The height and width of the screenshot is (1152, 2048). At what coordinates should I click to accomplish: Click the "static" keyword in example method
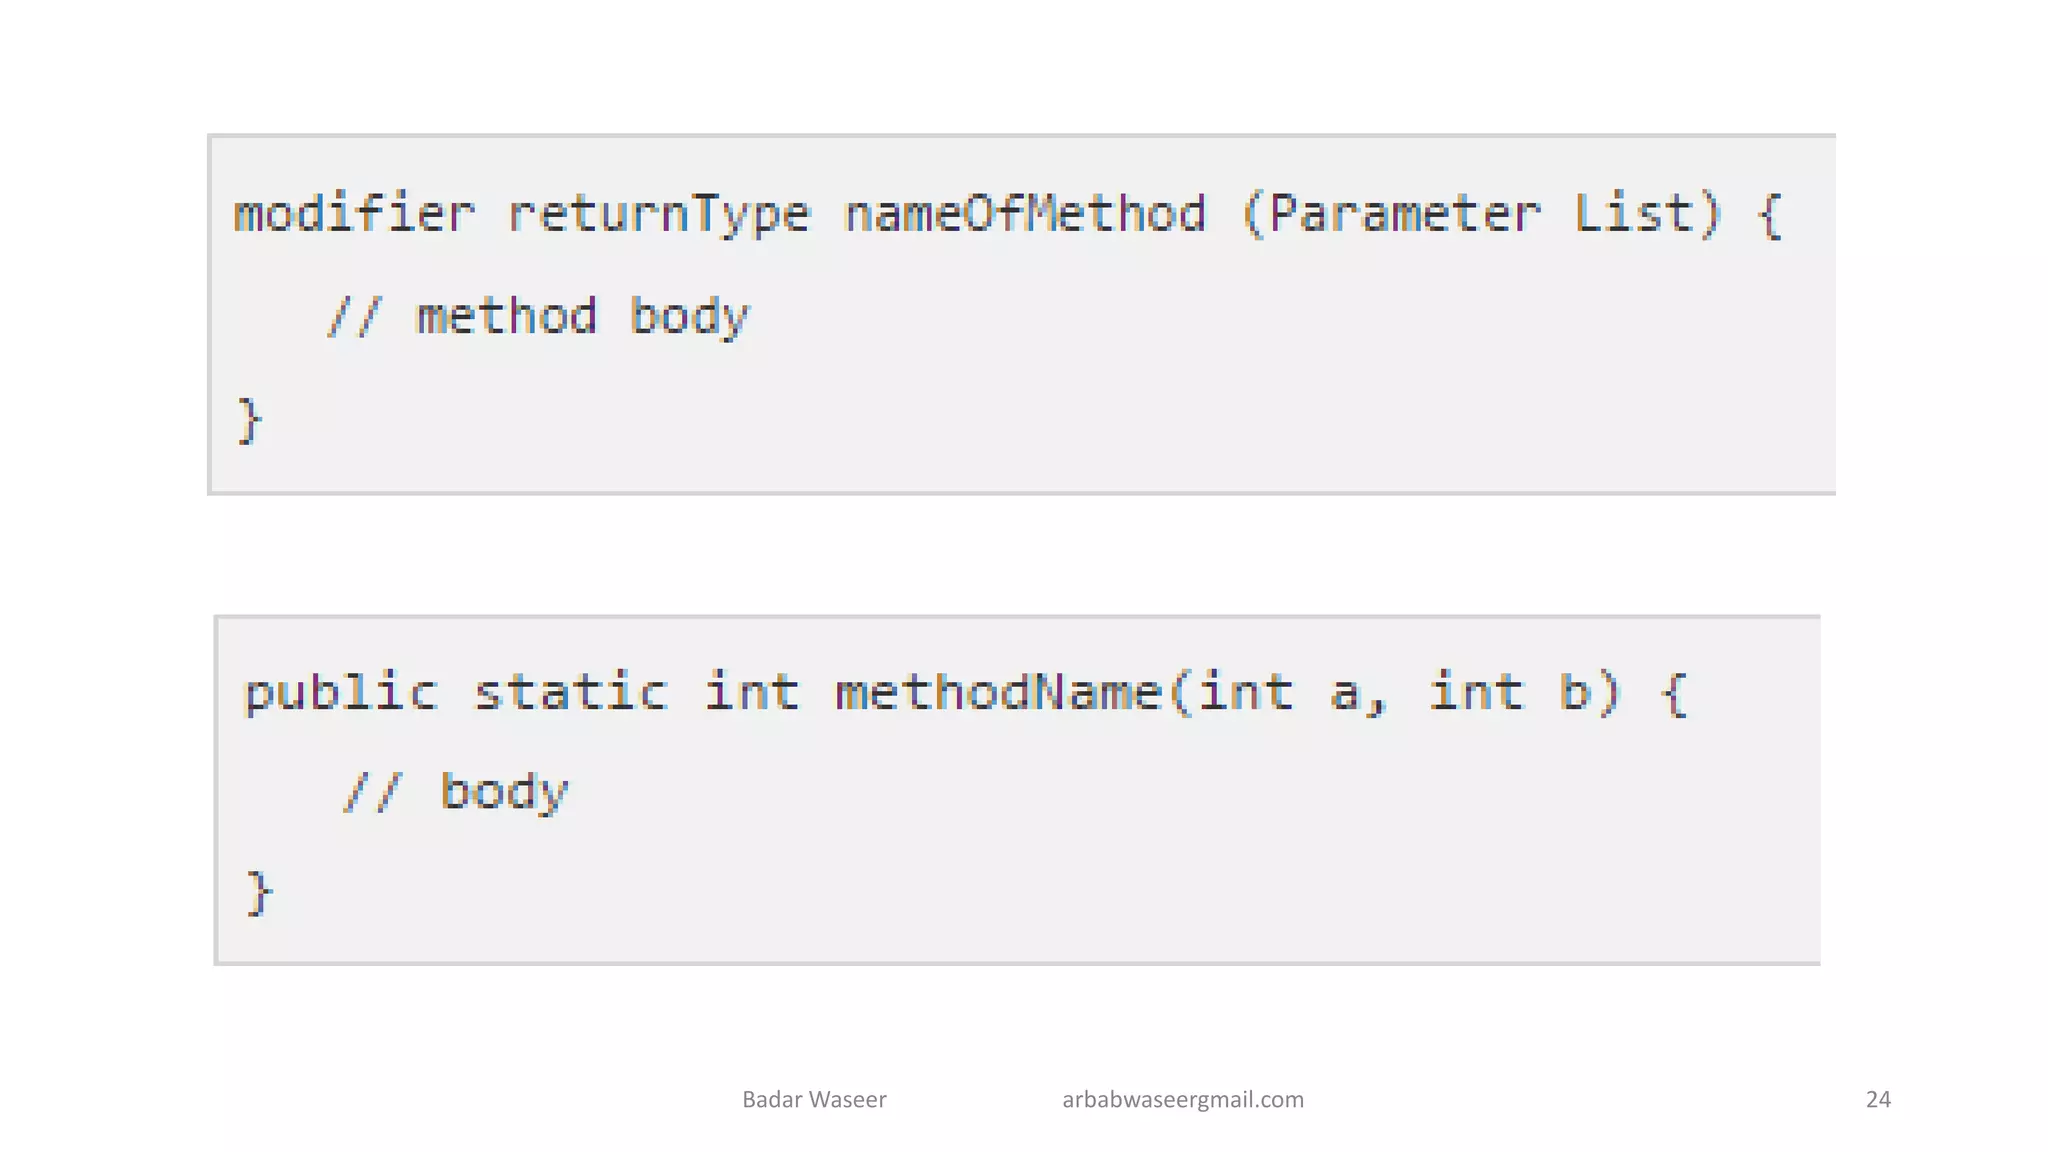[x=570, y=693]
